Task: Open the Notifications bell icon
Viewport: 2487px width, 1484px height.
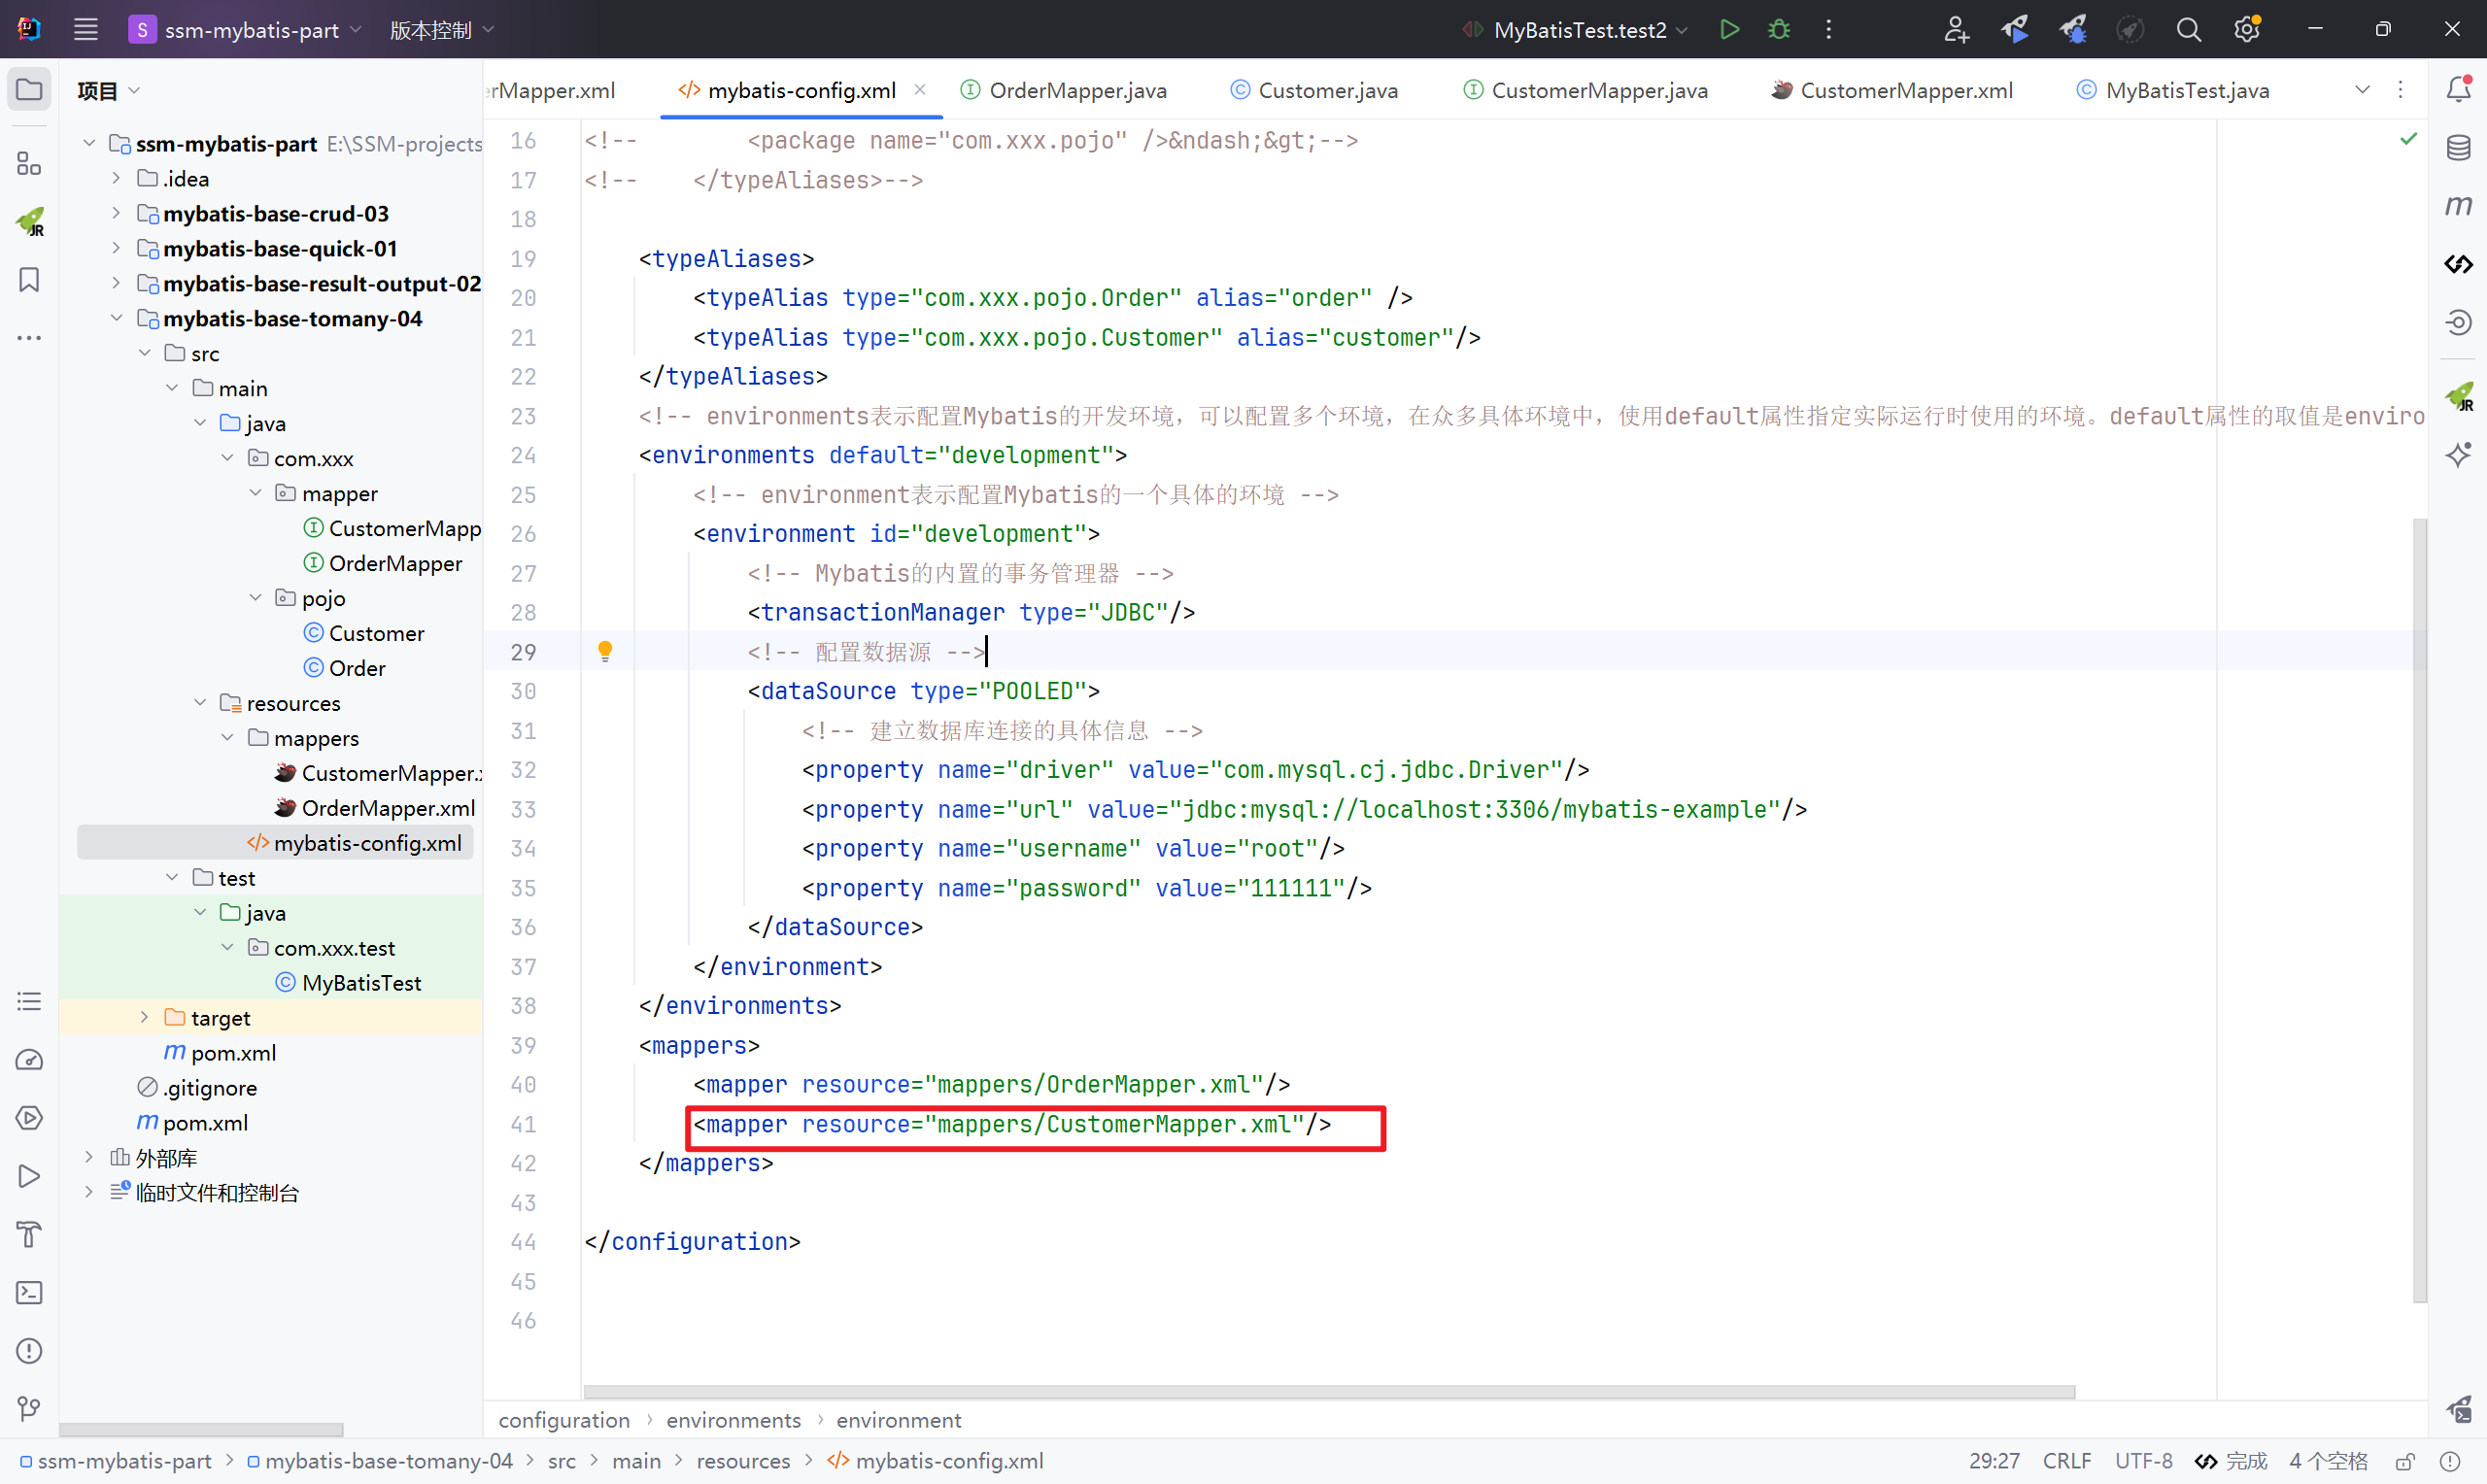Action: tap(2458, 89)
